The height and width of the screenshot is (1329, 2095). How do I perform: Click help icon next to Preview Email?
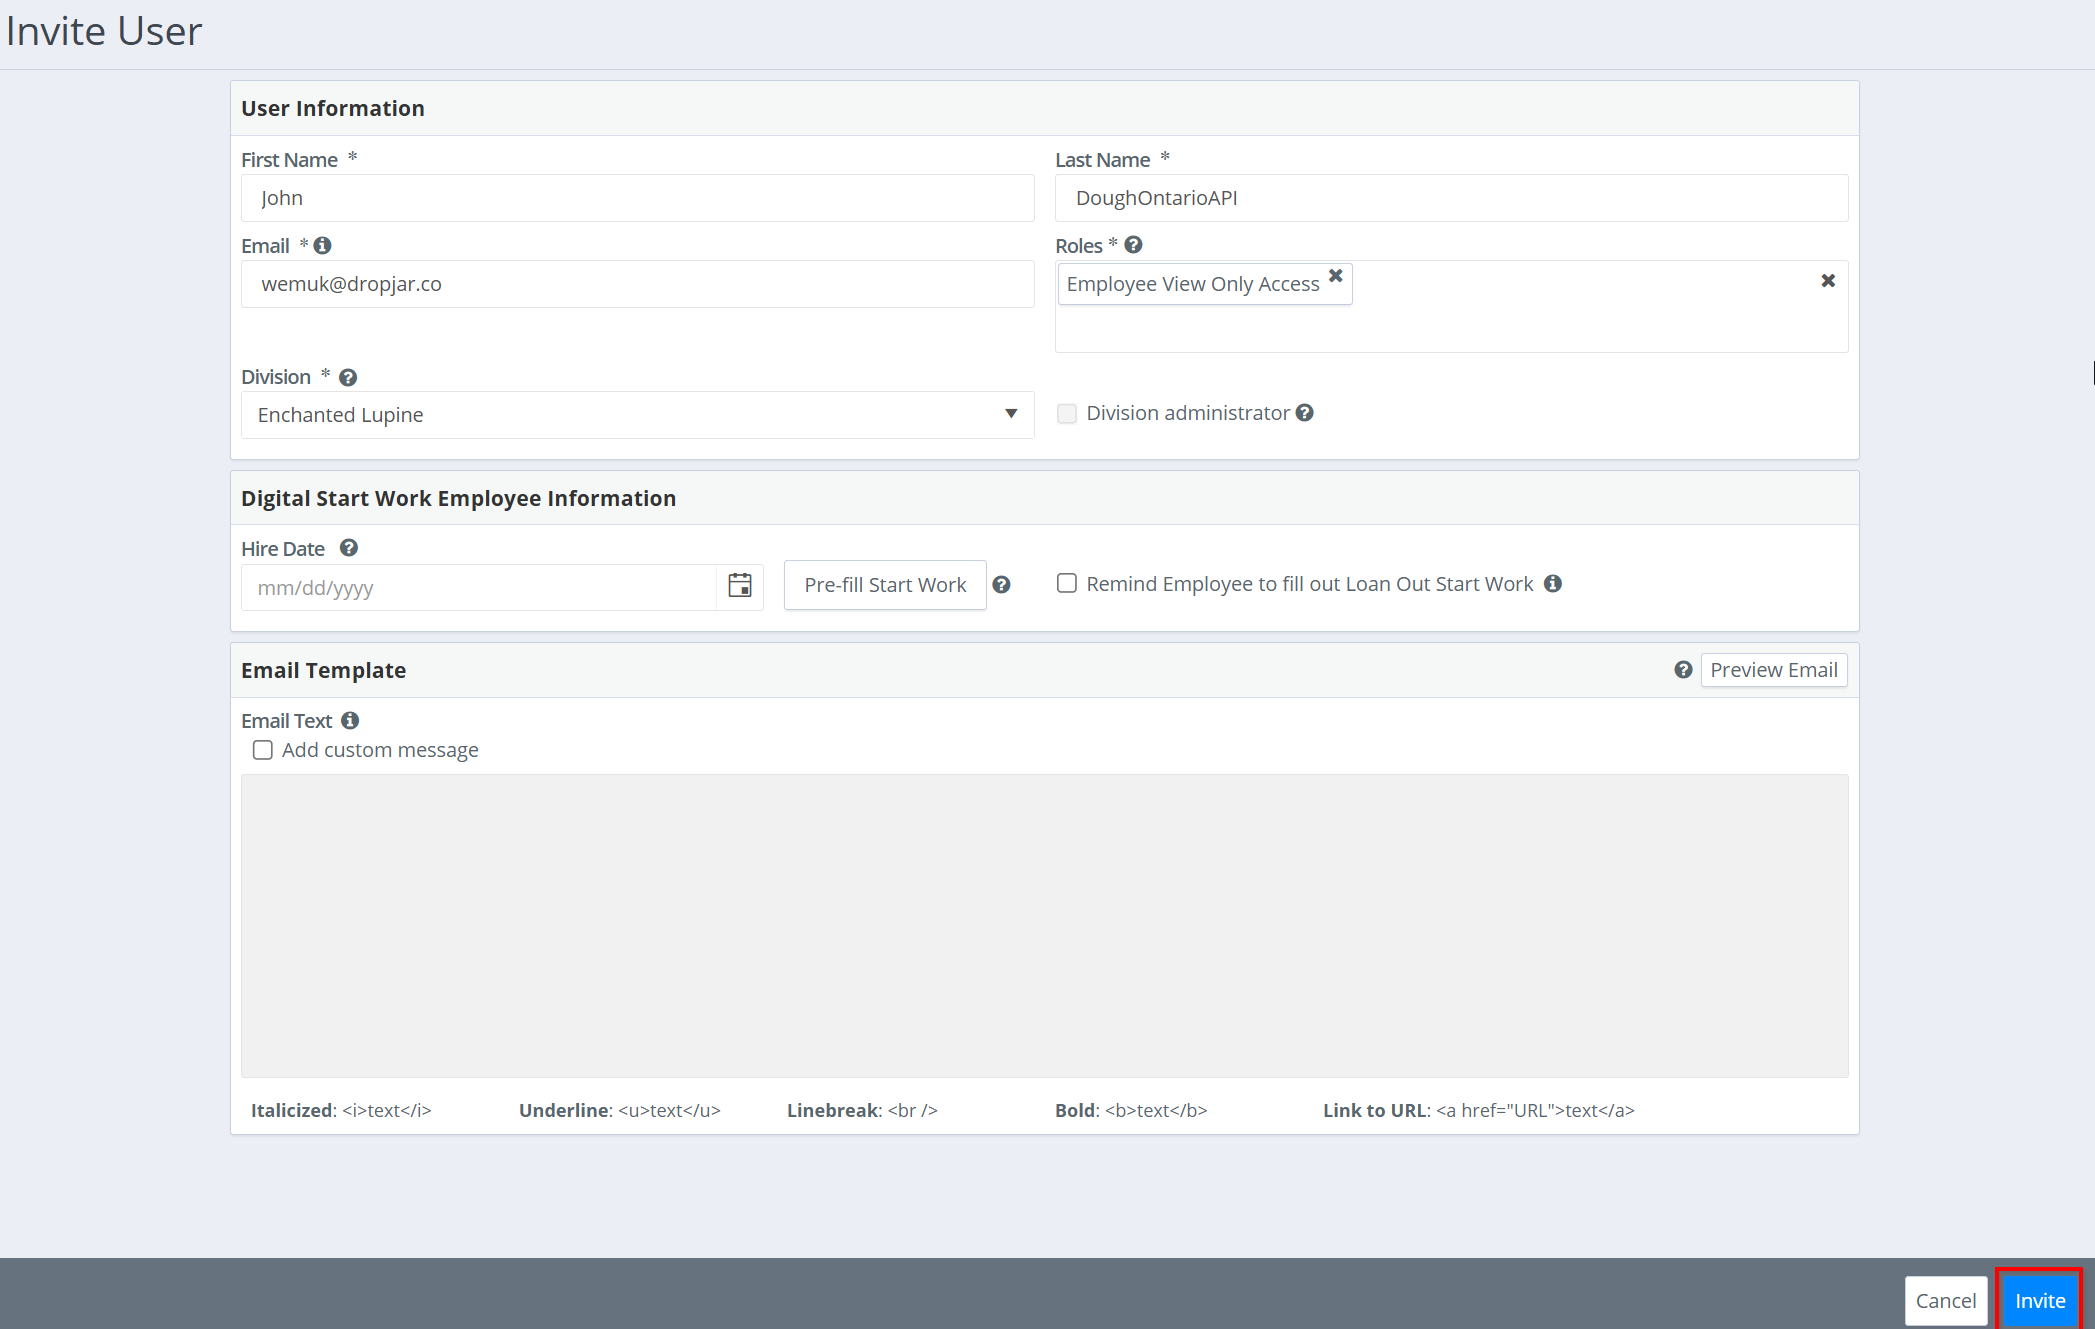(1683, 670)
